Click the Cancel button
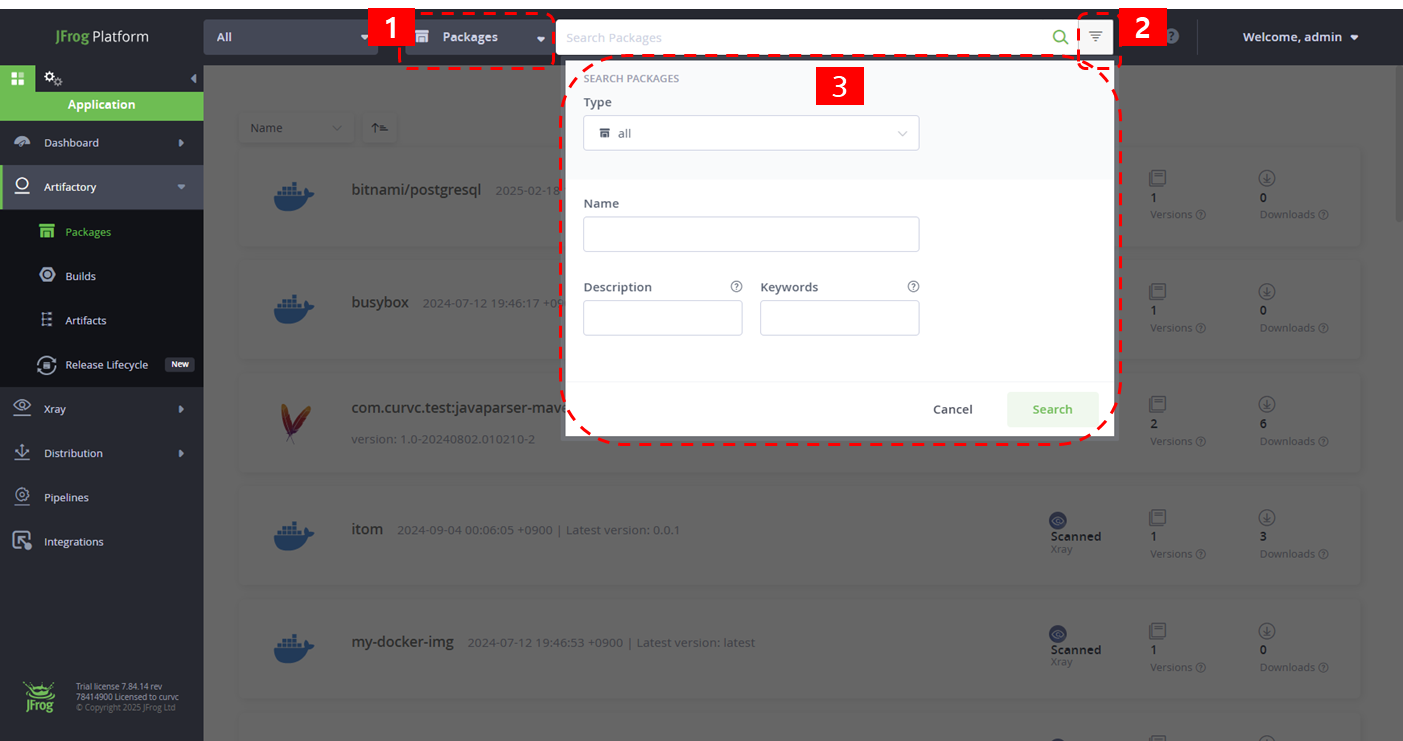This screenshot has height=741, width=1403. coord(952,409)
